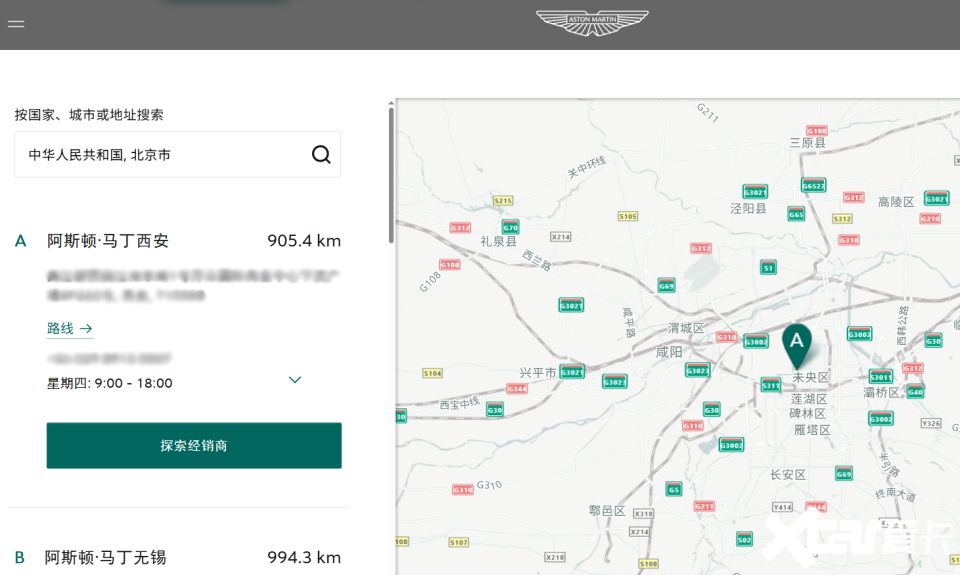Click the S311 highway shield on map

pos(770,385)
